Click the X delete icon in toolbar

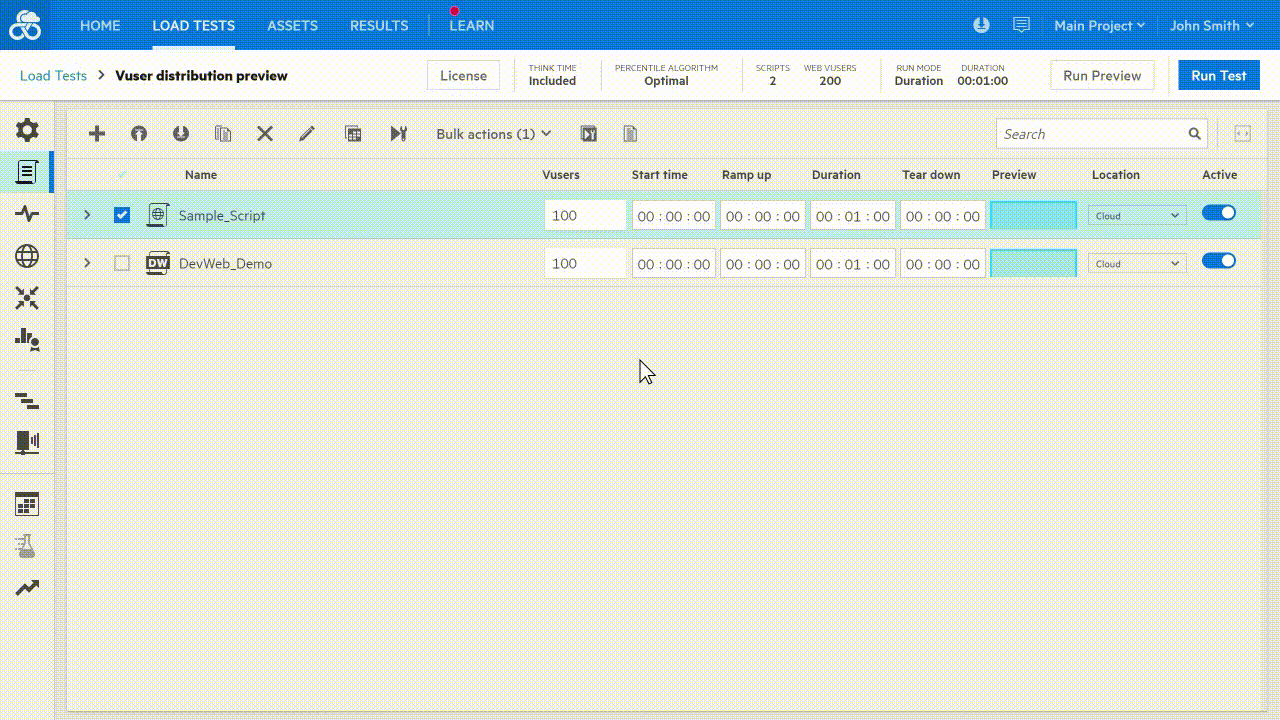[x=265, y=134]
